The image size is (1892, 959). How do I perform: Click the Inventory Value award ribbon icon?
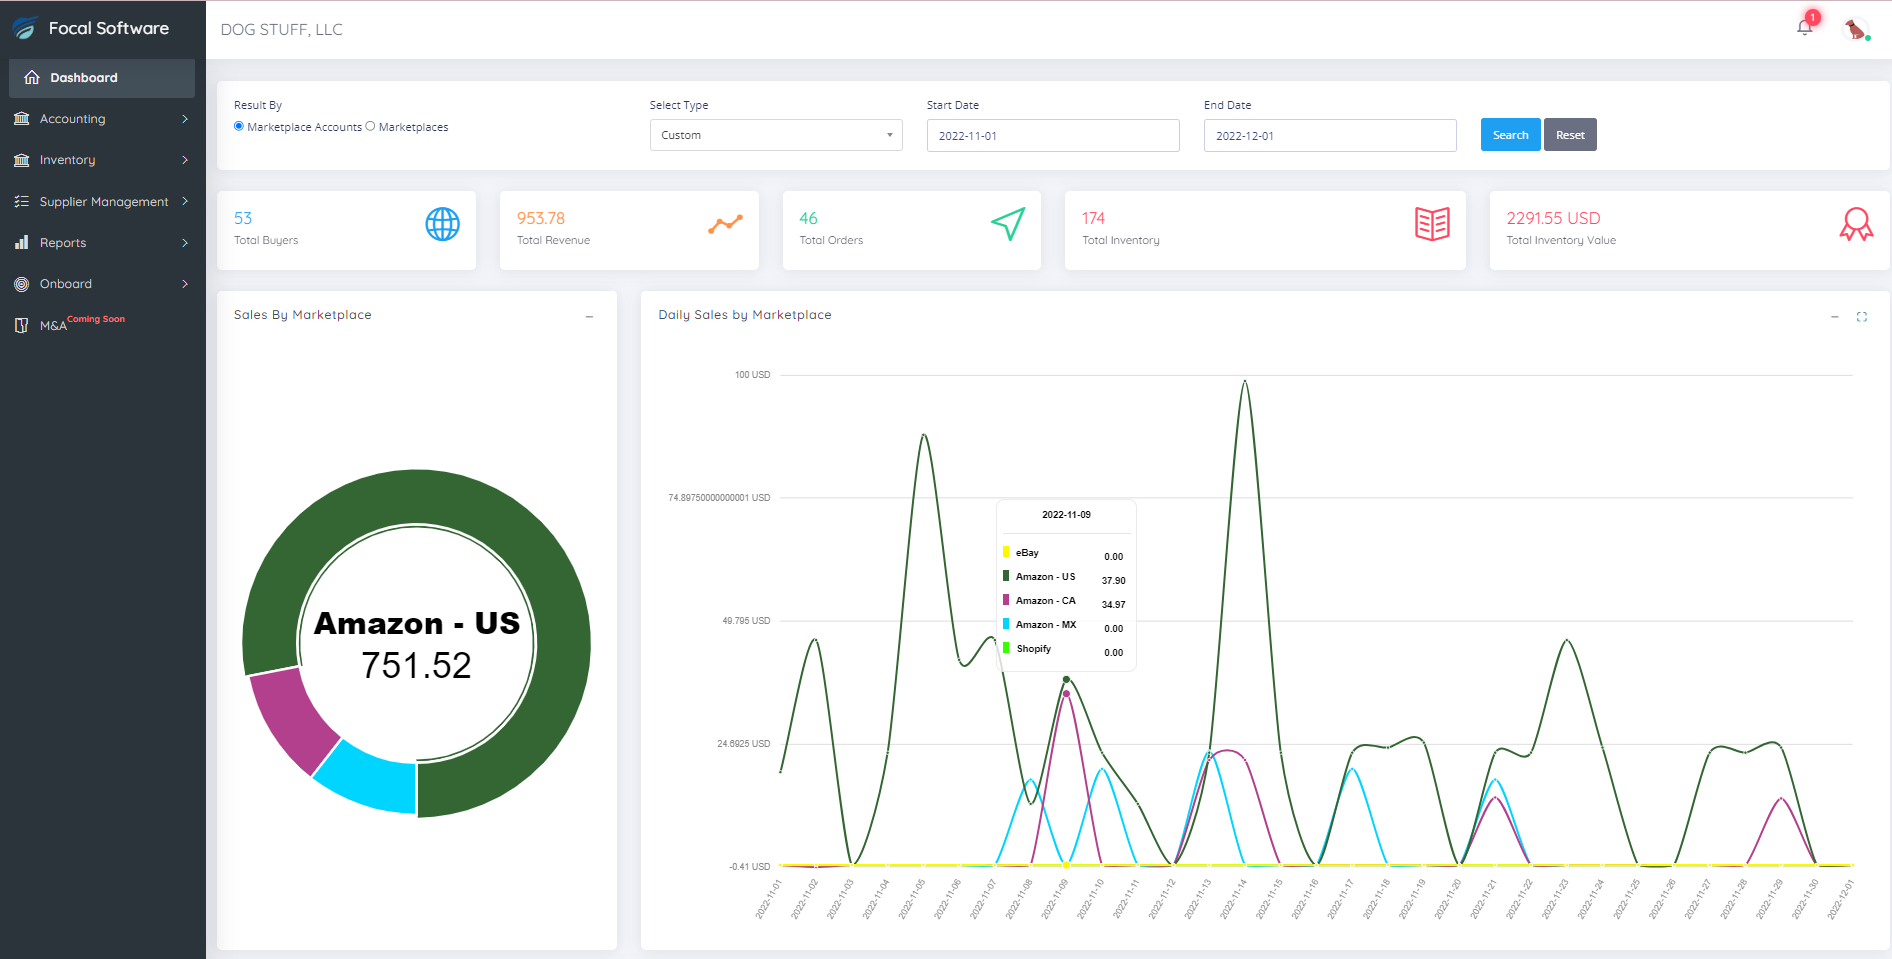click(x=1856, y=224)
